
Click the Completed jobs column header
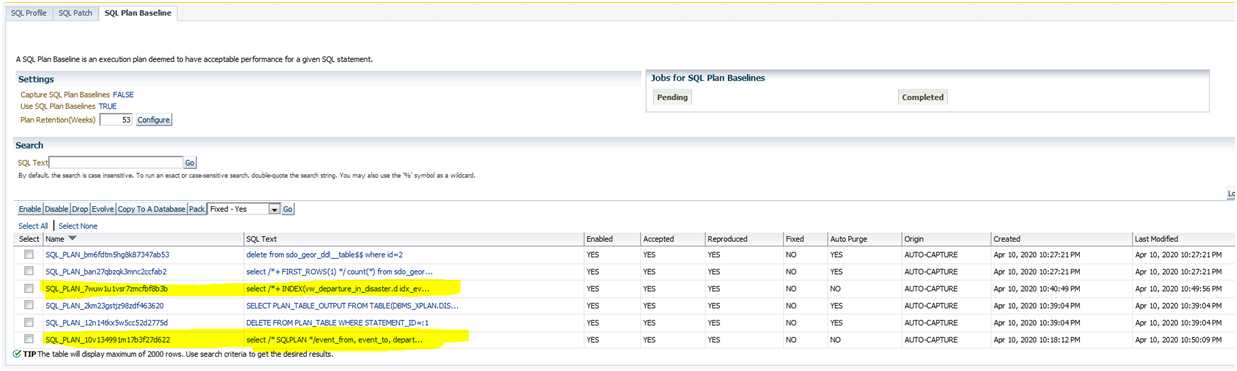coord(923,97)
